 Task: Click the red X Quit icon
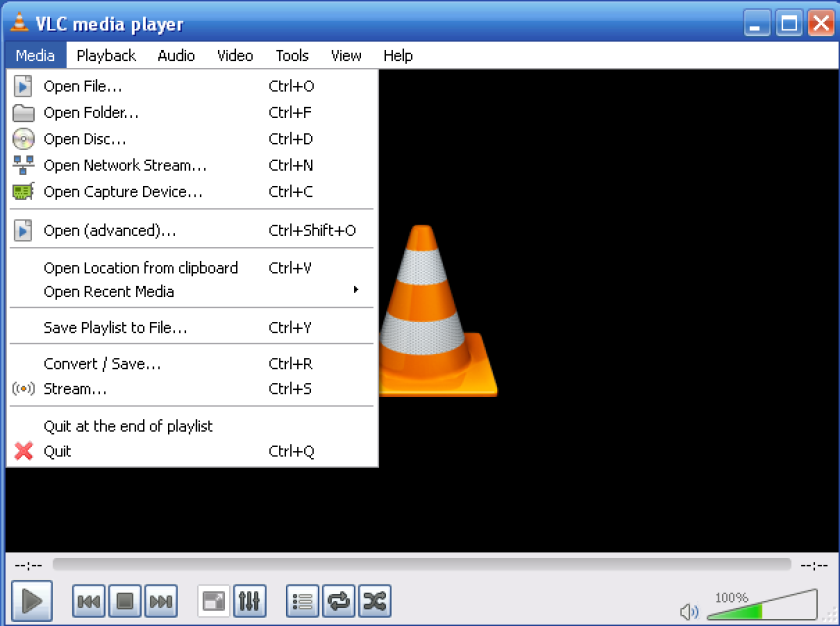point(23,451)
